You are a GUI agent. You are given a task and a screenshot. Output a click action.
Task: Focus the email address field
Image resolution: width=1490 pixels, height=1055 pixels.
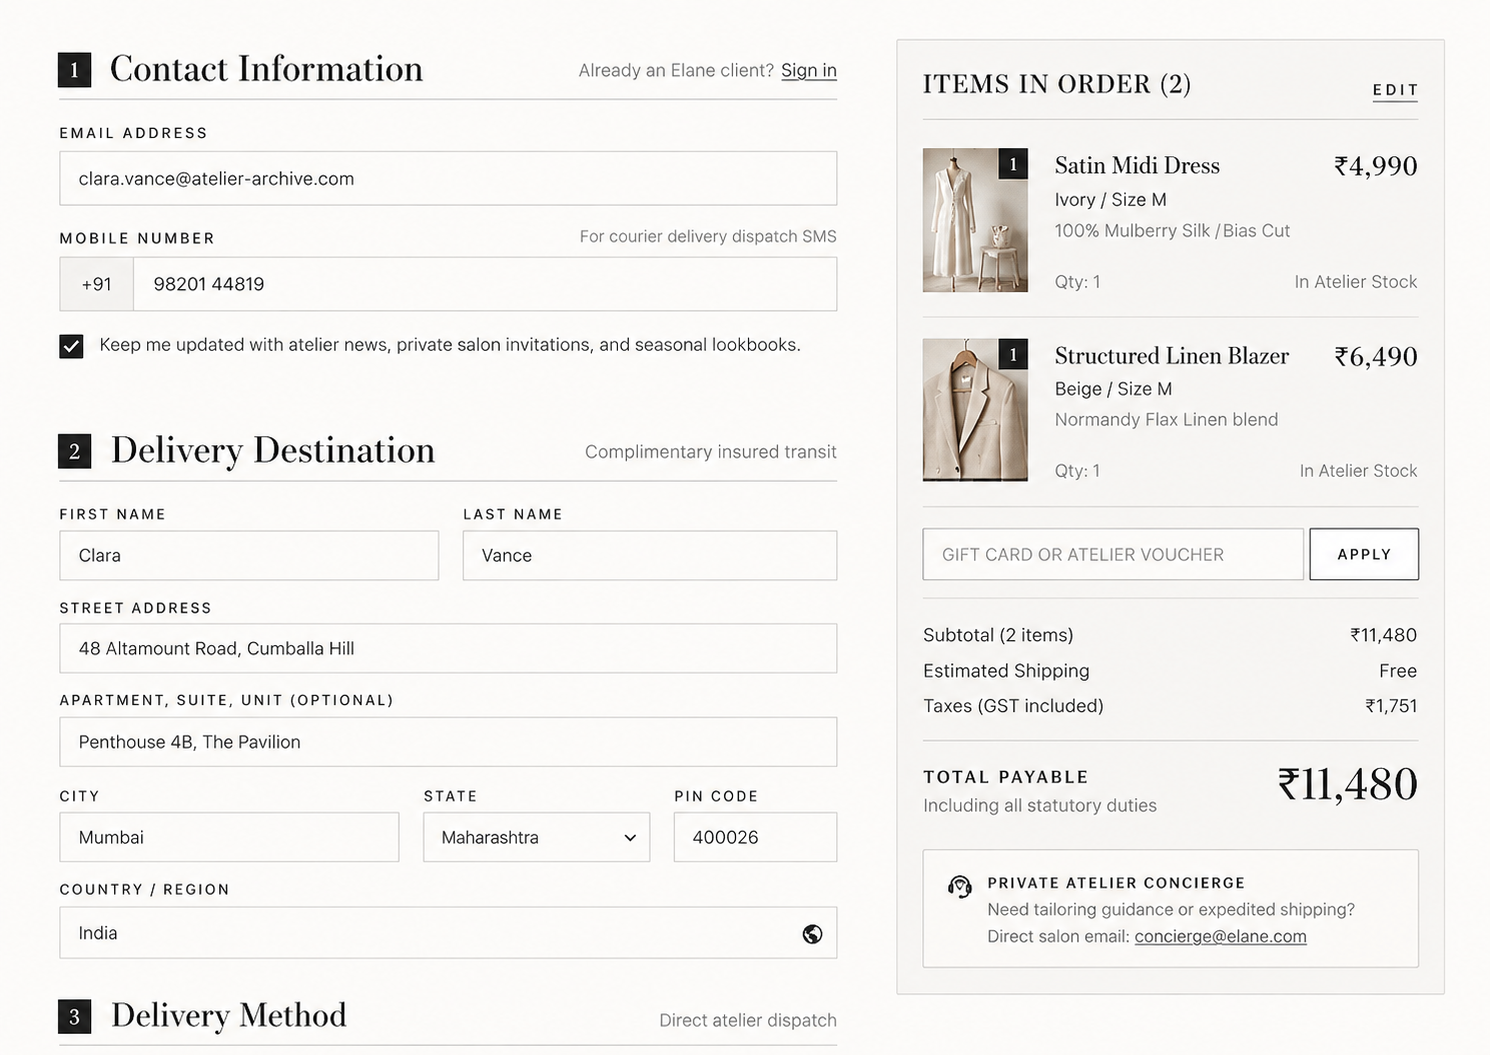tap(448, 178)
